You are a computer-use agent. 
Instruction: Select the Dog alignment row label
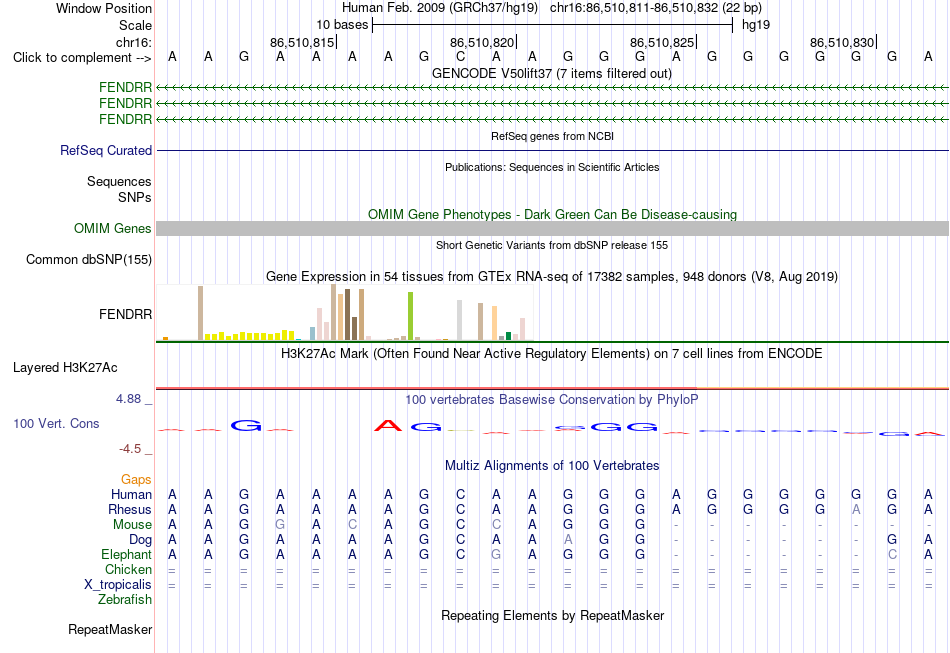[x=140, y=540]
